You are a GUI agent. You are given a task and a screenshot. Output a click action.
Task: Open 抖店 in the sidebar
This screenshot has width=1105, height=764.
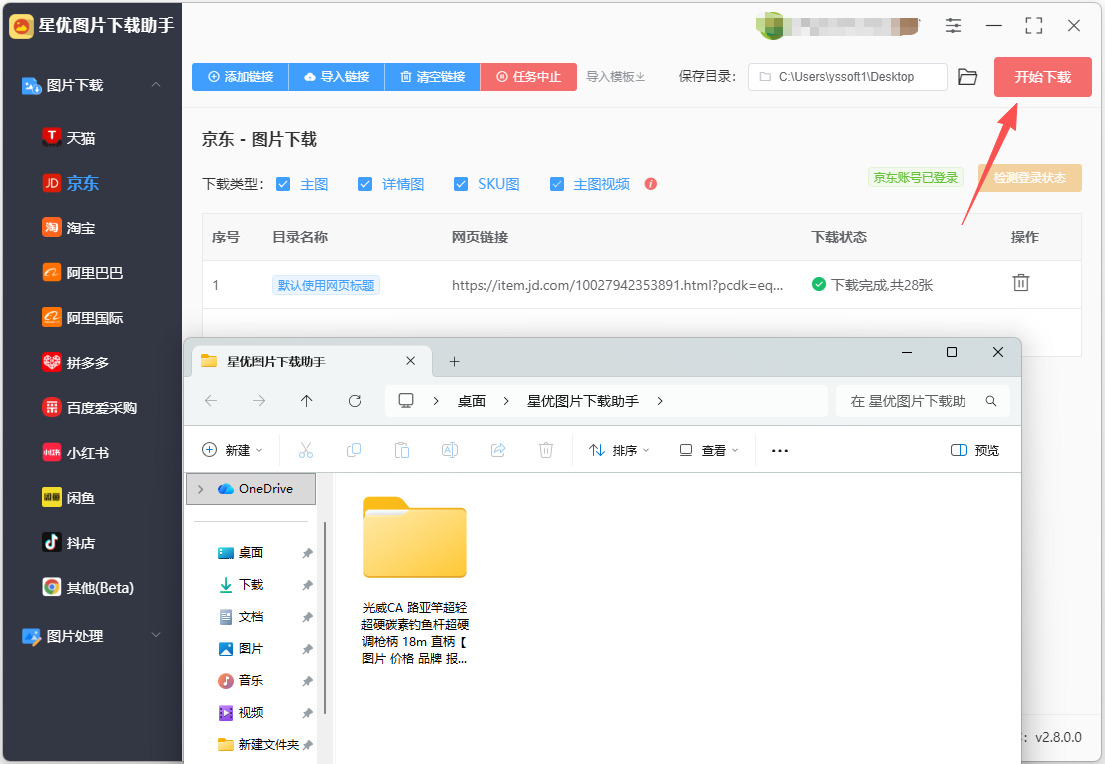click(x=69, y=543)
